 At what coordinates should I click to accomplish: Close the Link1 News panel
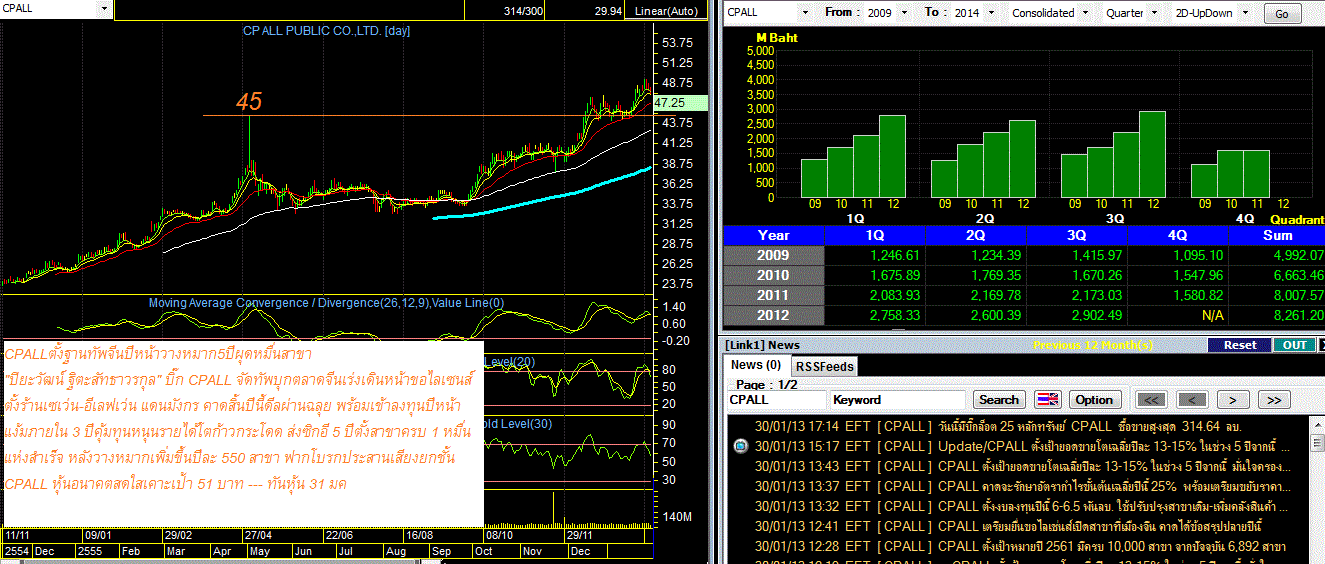1321,344
